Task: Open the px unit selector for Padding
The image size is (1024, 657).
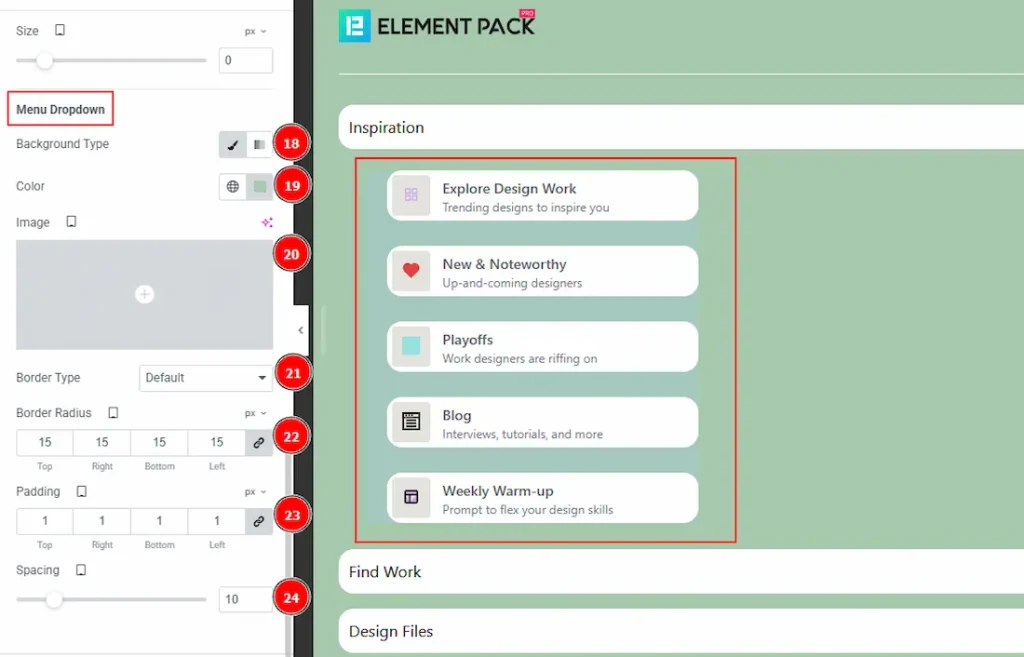Action: pos(255,492)
